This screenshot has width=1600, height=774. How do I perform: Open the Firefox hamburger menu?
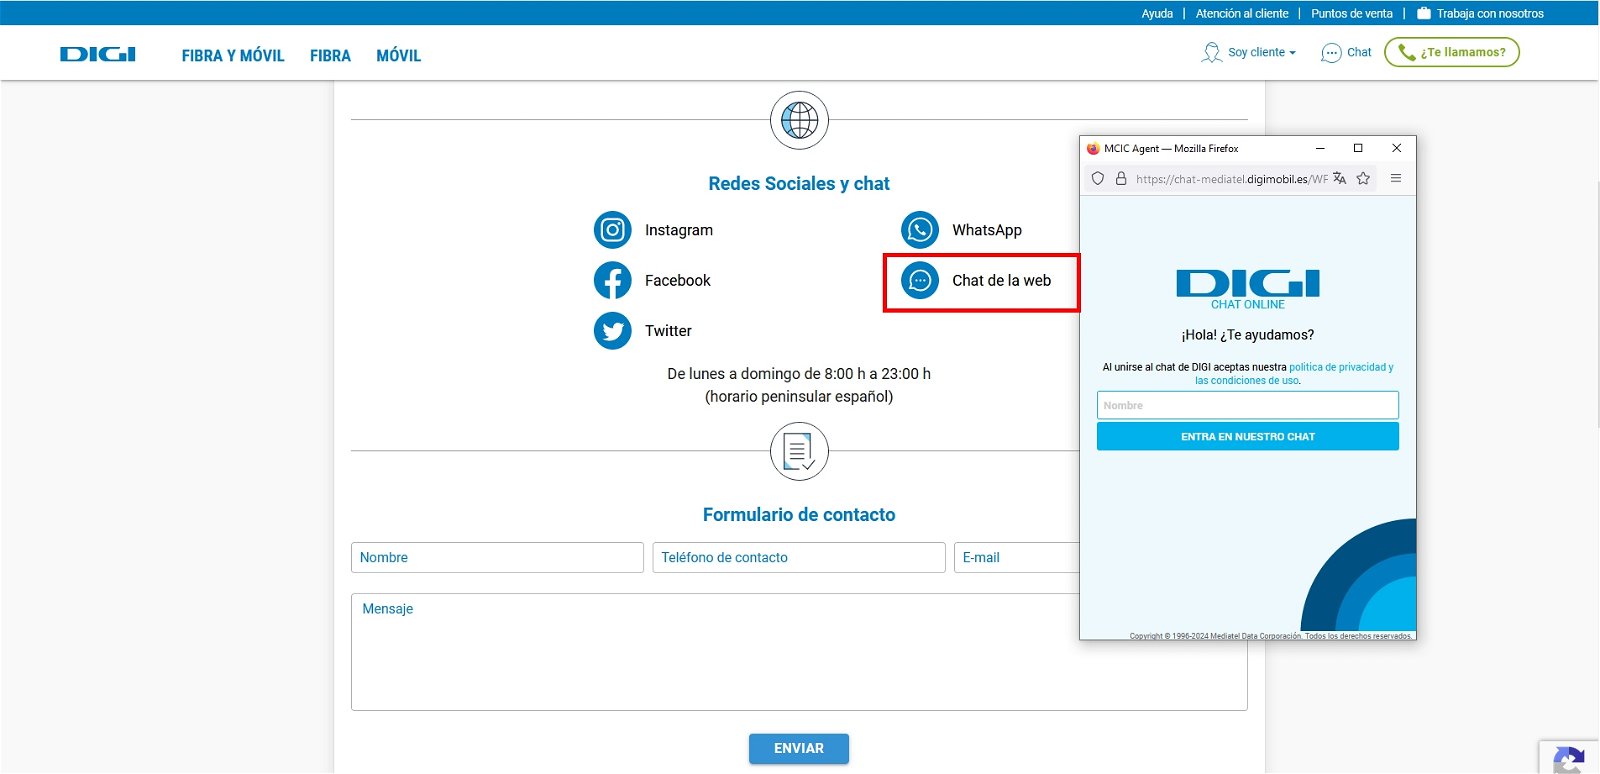[x=1396, y=178]
